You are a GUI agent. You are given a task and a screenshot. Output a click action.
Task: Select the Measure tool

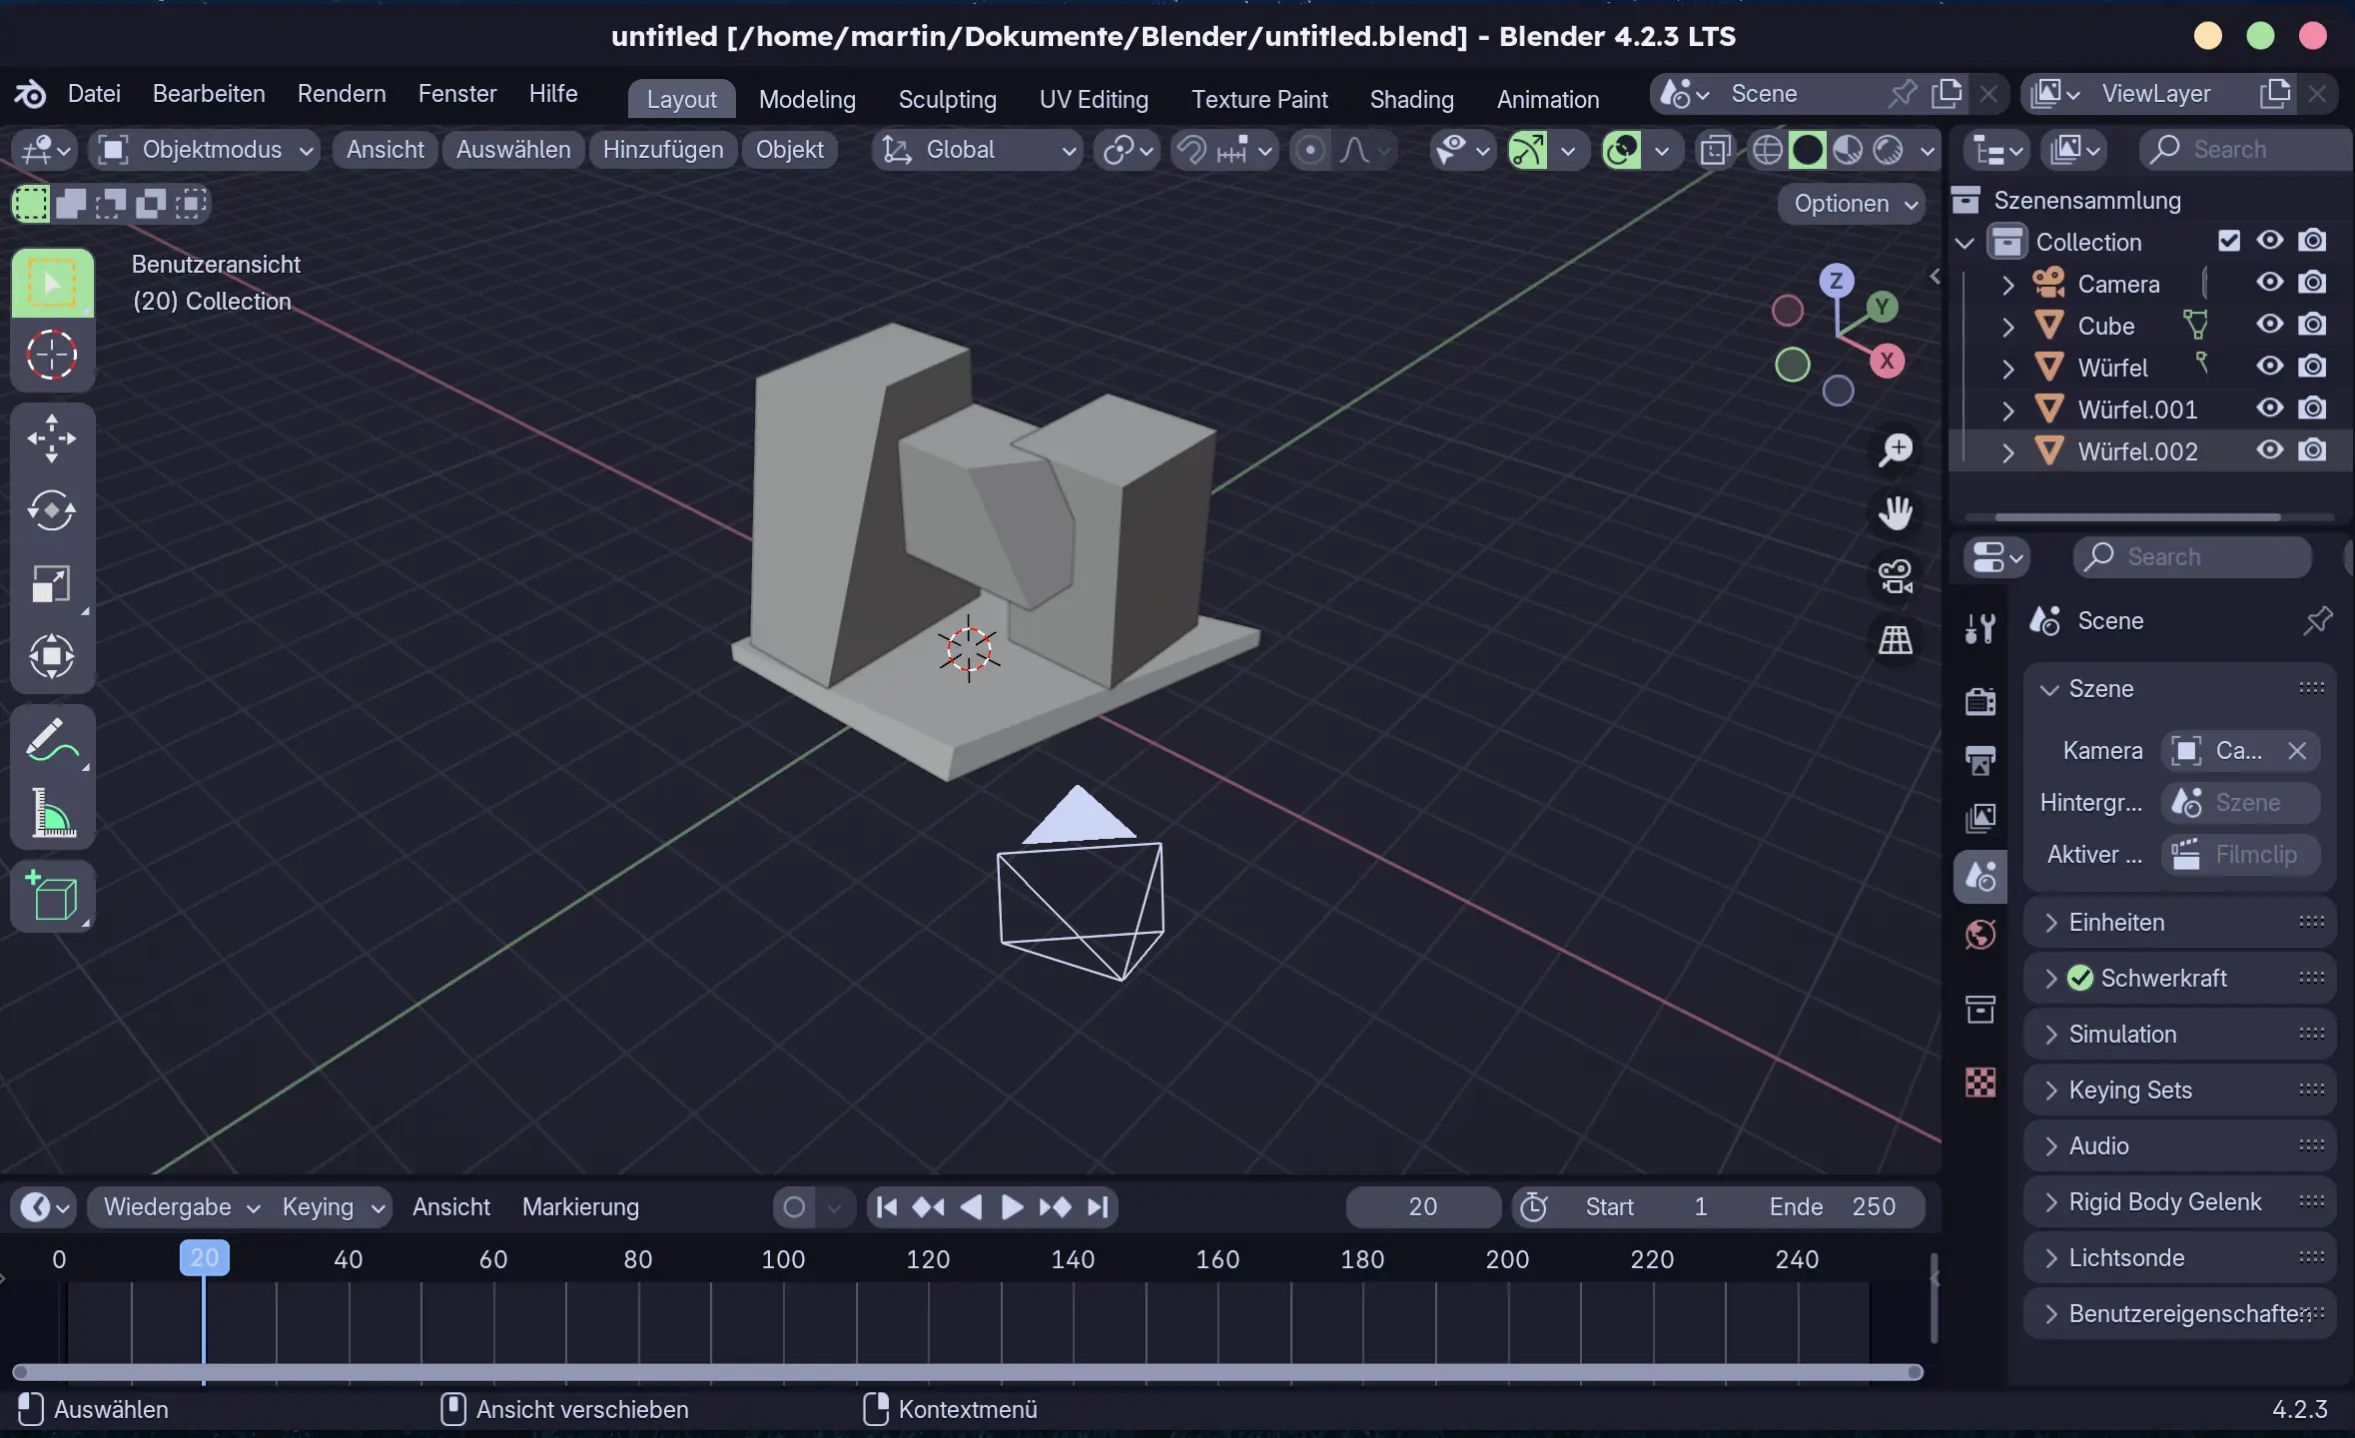[51, 814]
